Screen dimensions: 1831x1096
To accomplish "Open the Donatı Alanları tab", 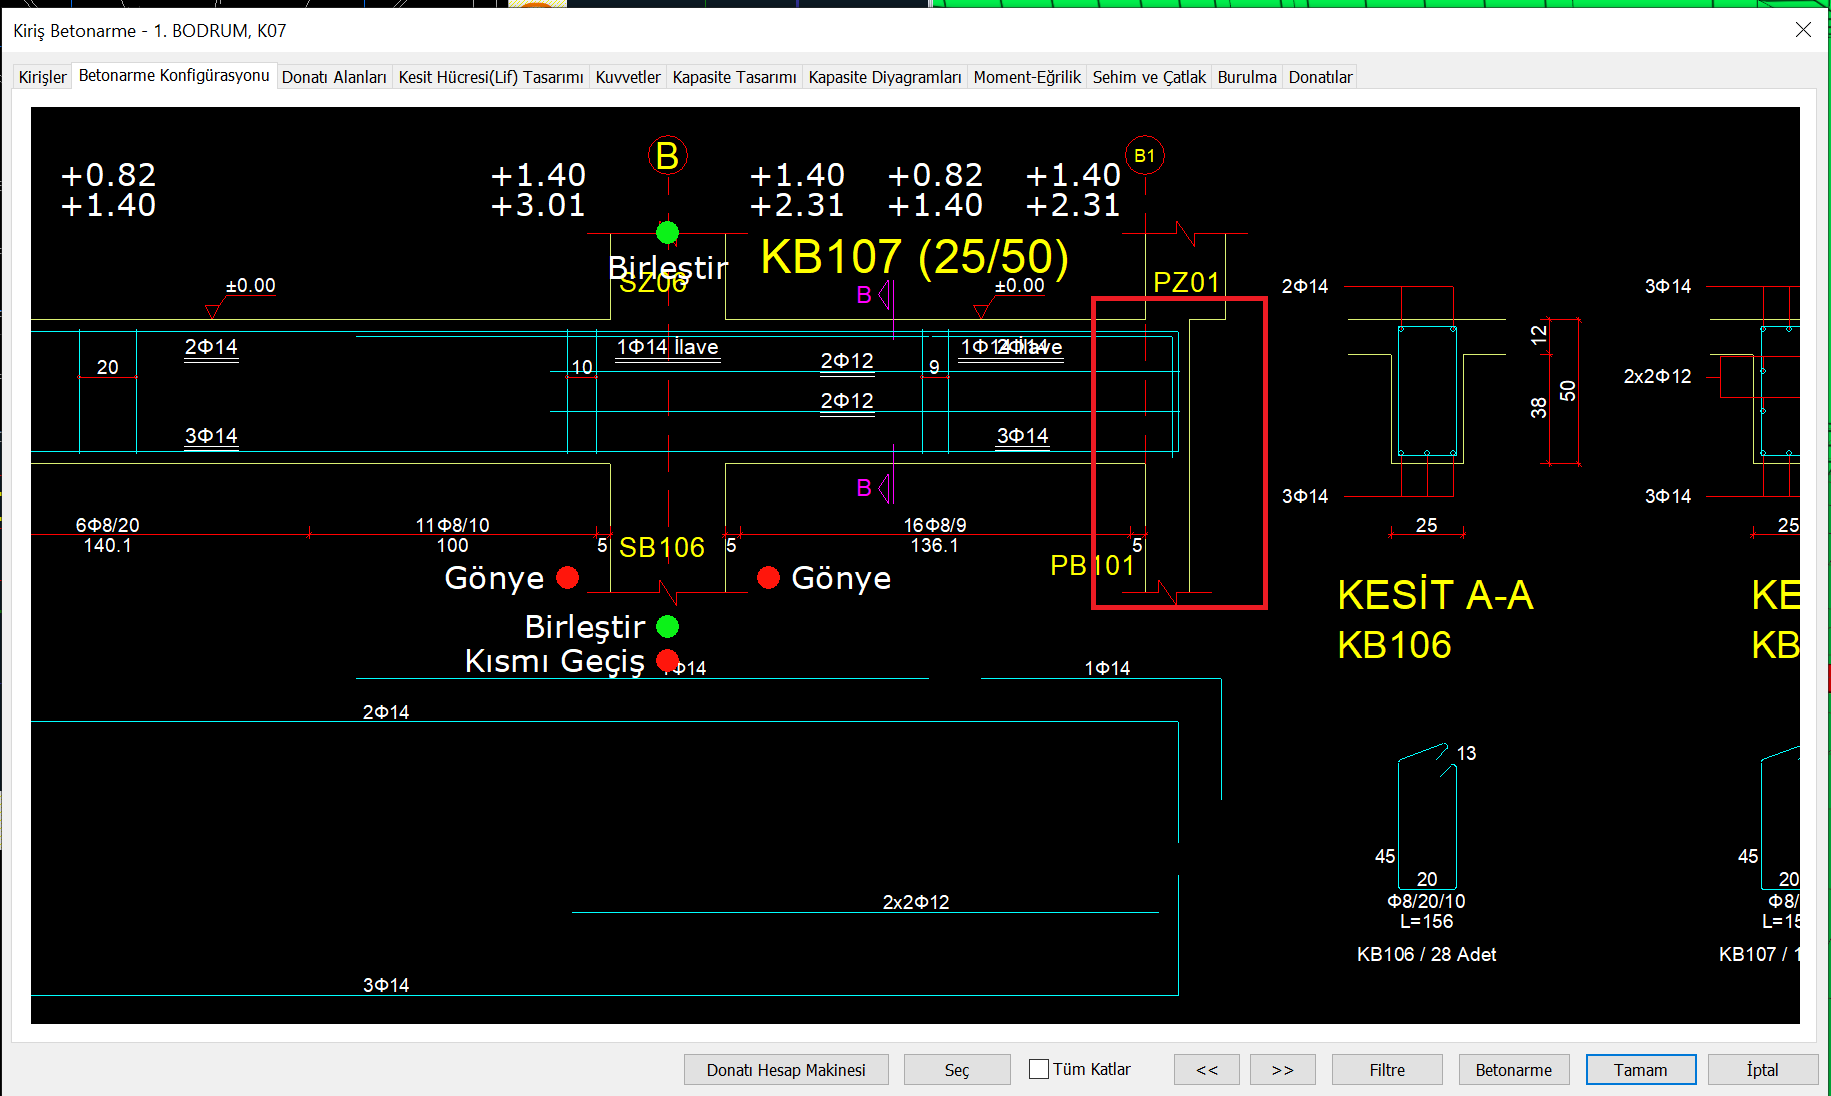I will pos(334,77).
